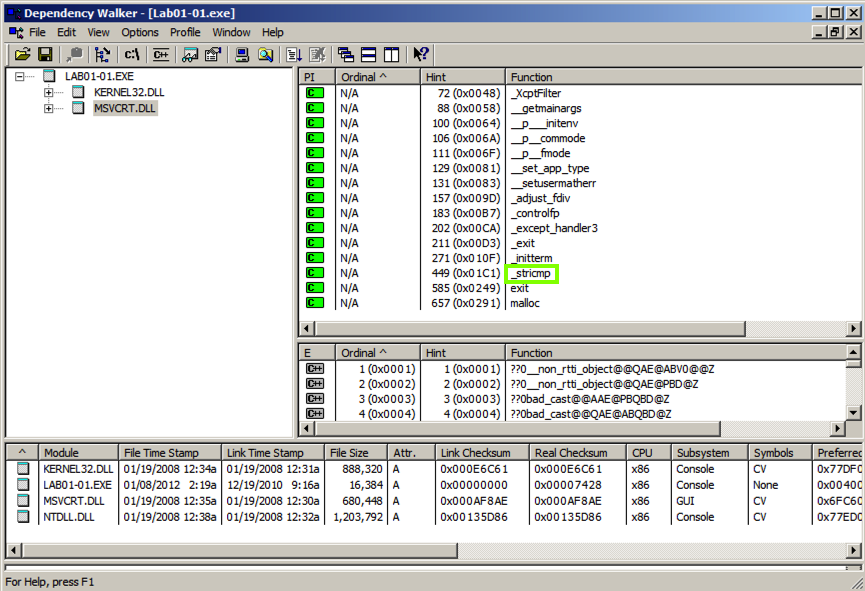Select the _stricmp function in imports list
Image resolution: width=865 pixels, height=591 pixels.
point(531,273)
